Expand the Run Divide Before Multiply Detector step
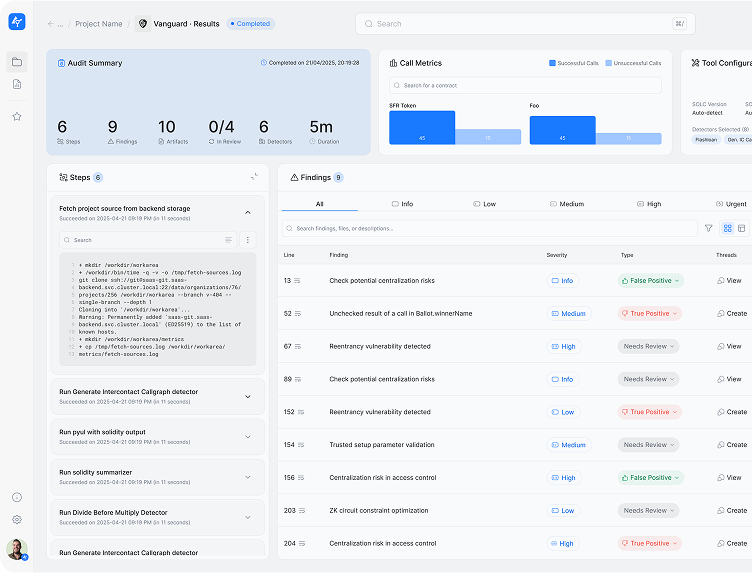752x573 pixels. [x=248, y=517]
